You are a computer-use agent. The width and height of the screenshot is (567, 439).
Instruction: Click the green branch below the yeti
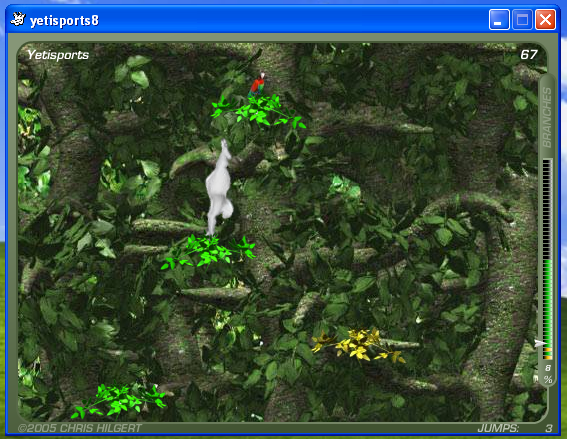point(208,252)
